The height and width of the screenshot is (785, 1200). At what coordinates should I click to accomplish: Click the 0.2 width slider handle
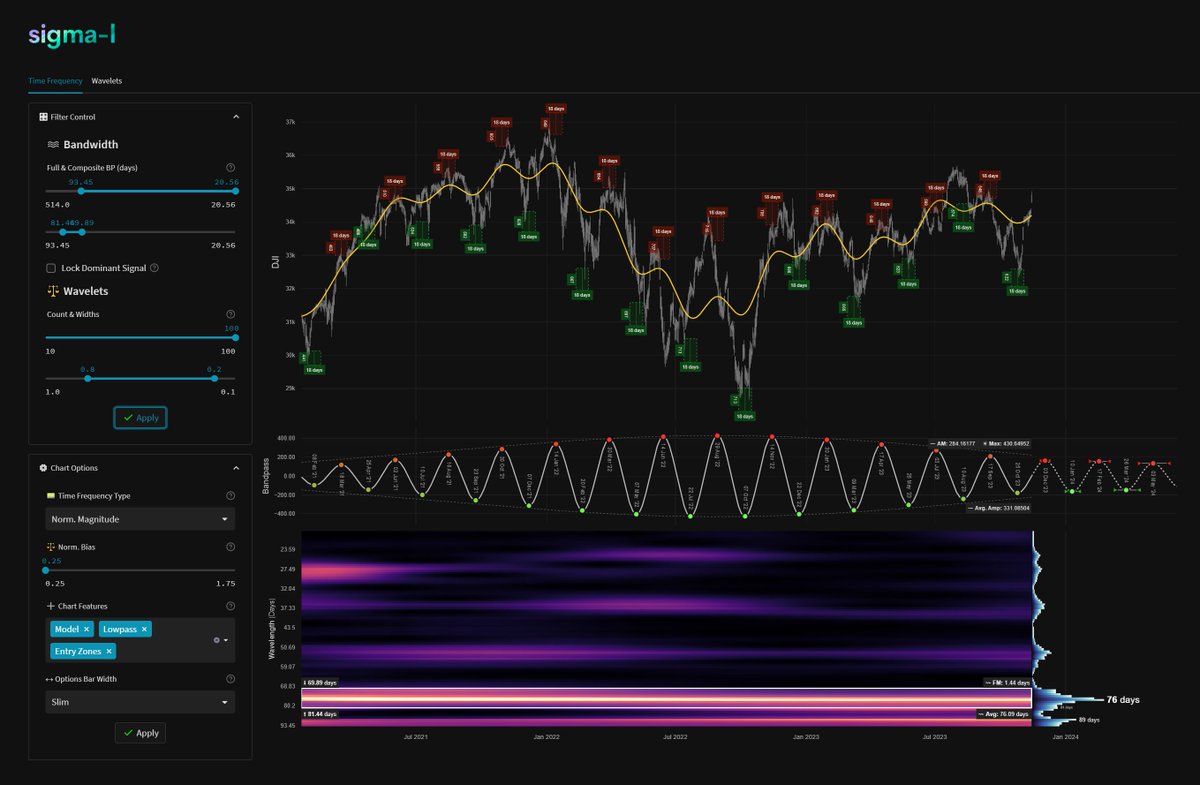point(216,379)
